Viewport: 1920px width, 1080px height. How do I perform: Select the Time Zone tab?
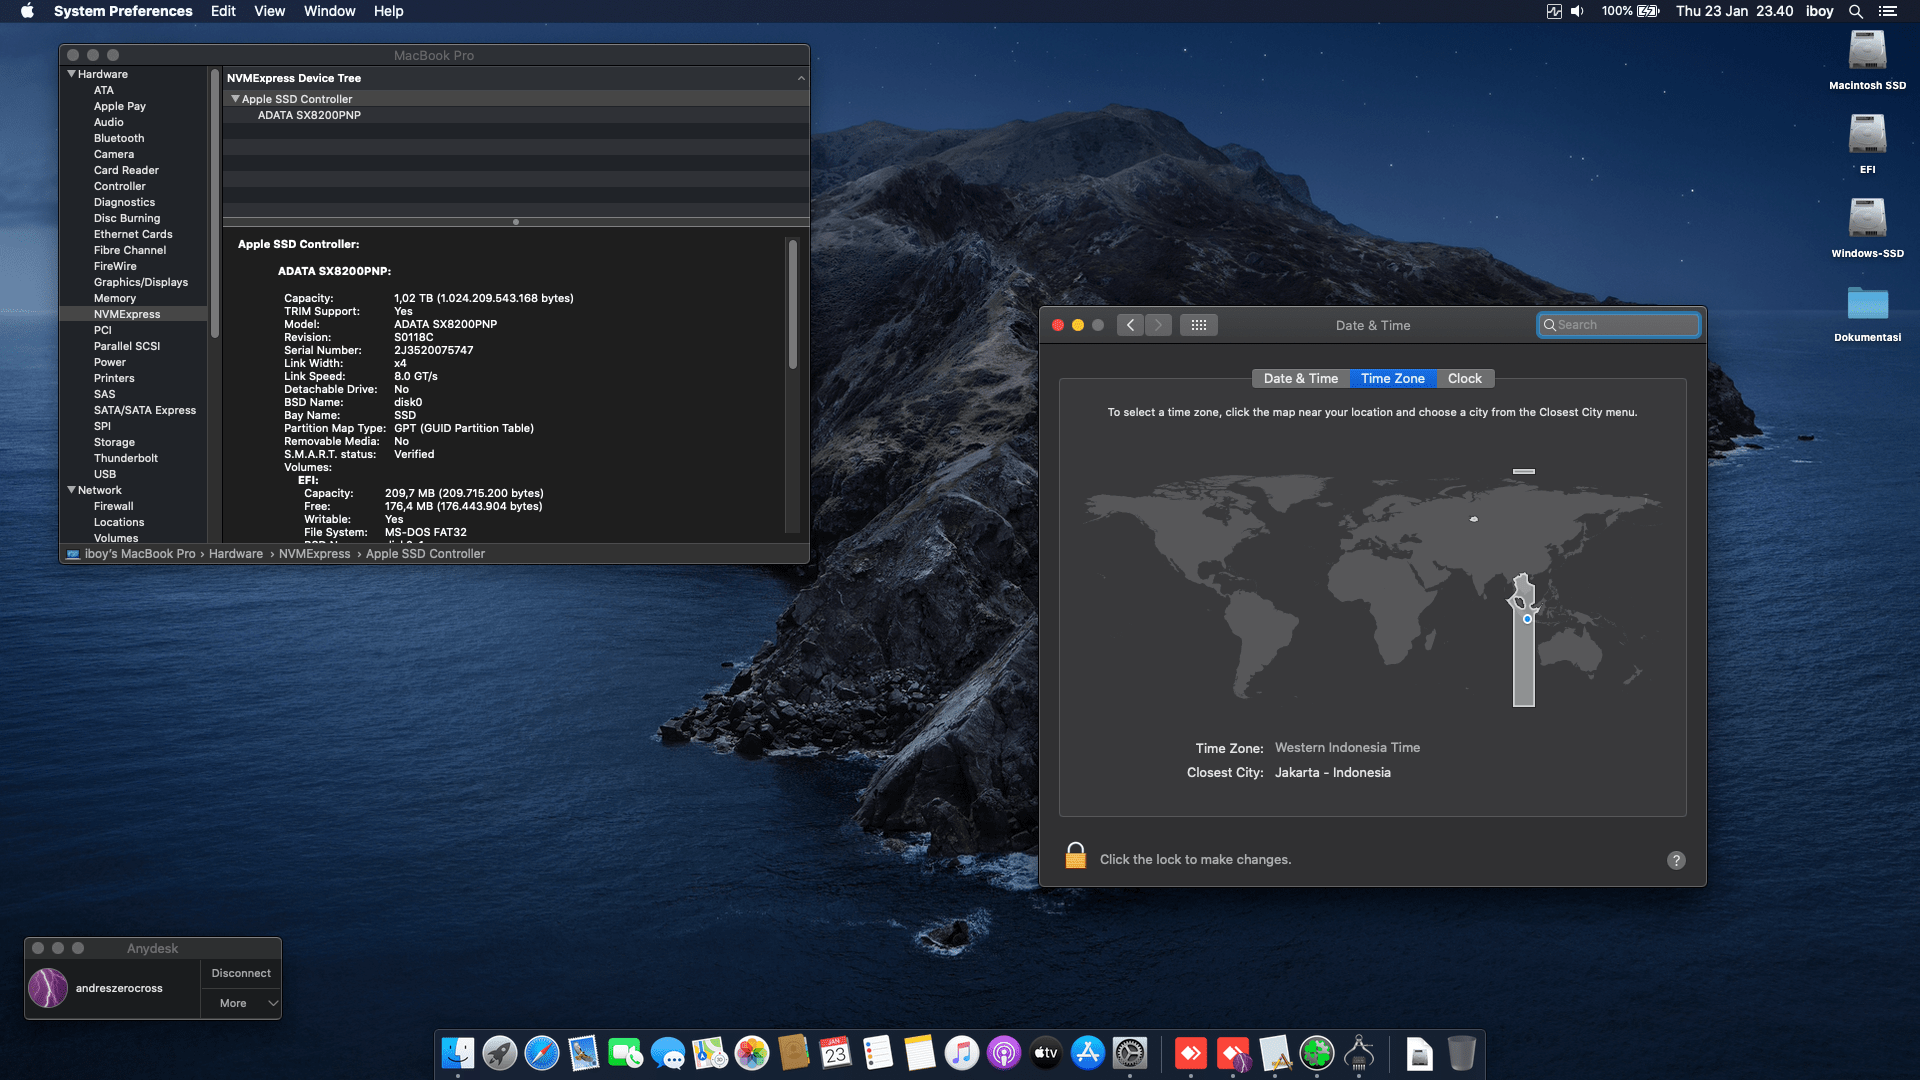[x=1392, y=378]
